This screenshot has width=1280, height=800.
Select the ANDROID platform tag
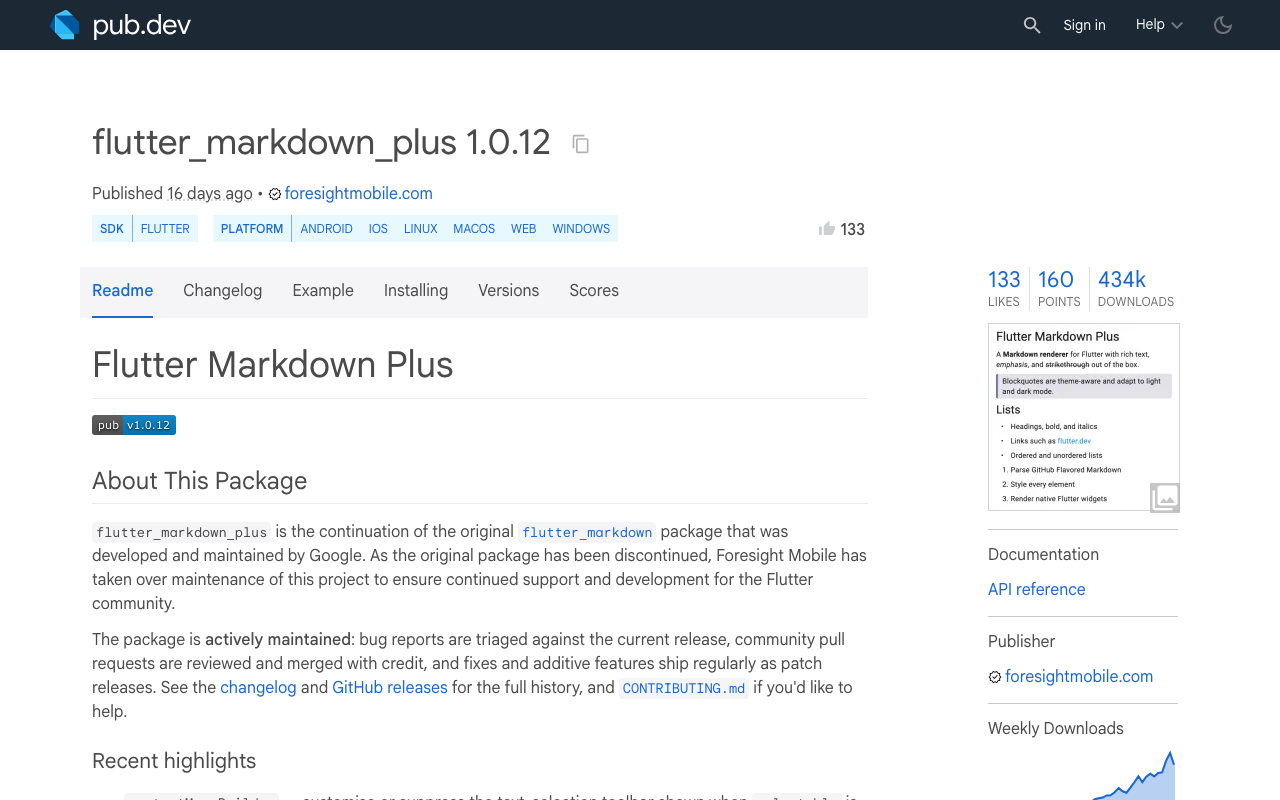(327, 229)
